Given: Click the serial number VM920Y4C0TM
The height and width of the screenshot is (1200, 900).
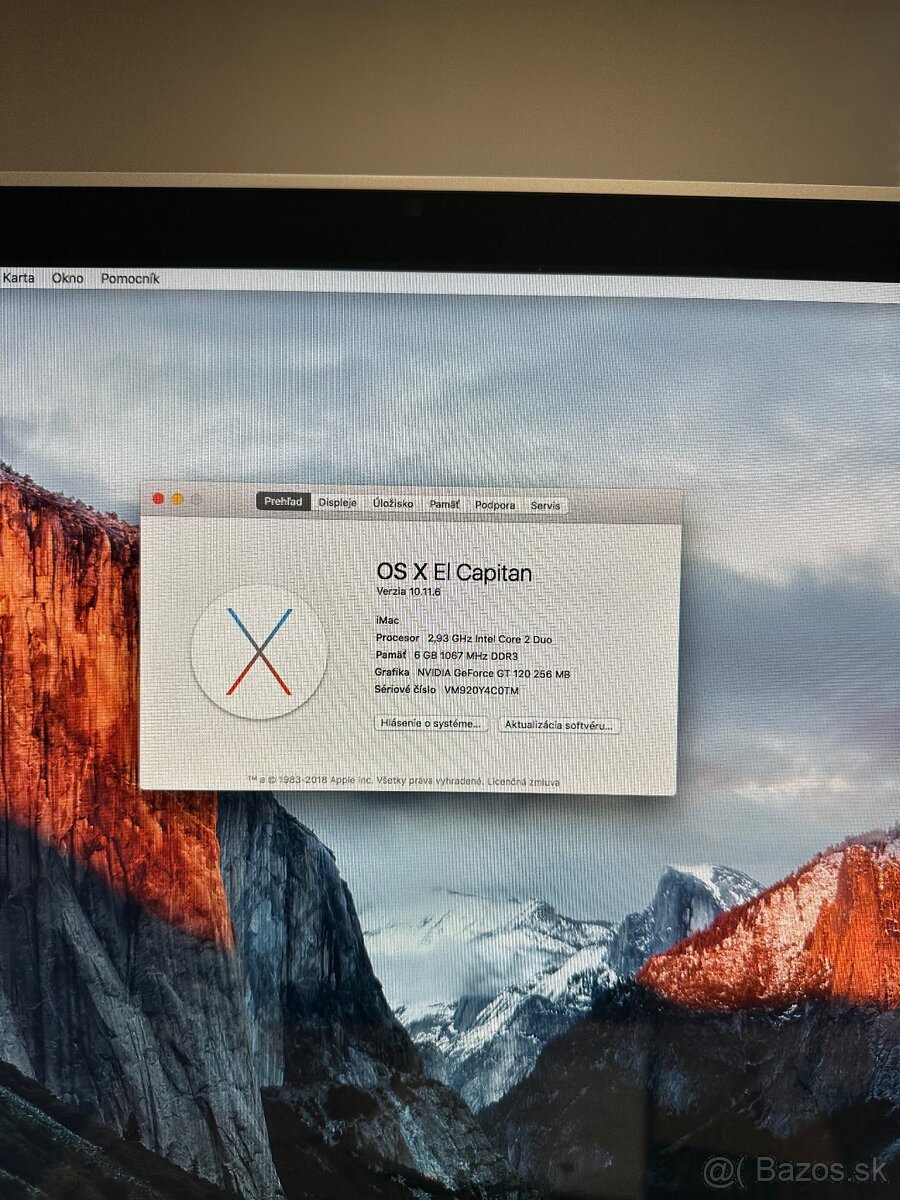Looking at the screenshot, I should tap(480, 691).
